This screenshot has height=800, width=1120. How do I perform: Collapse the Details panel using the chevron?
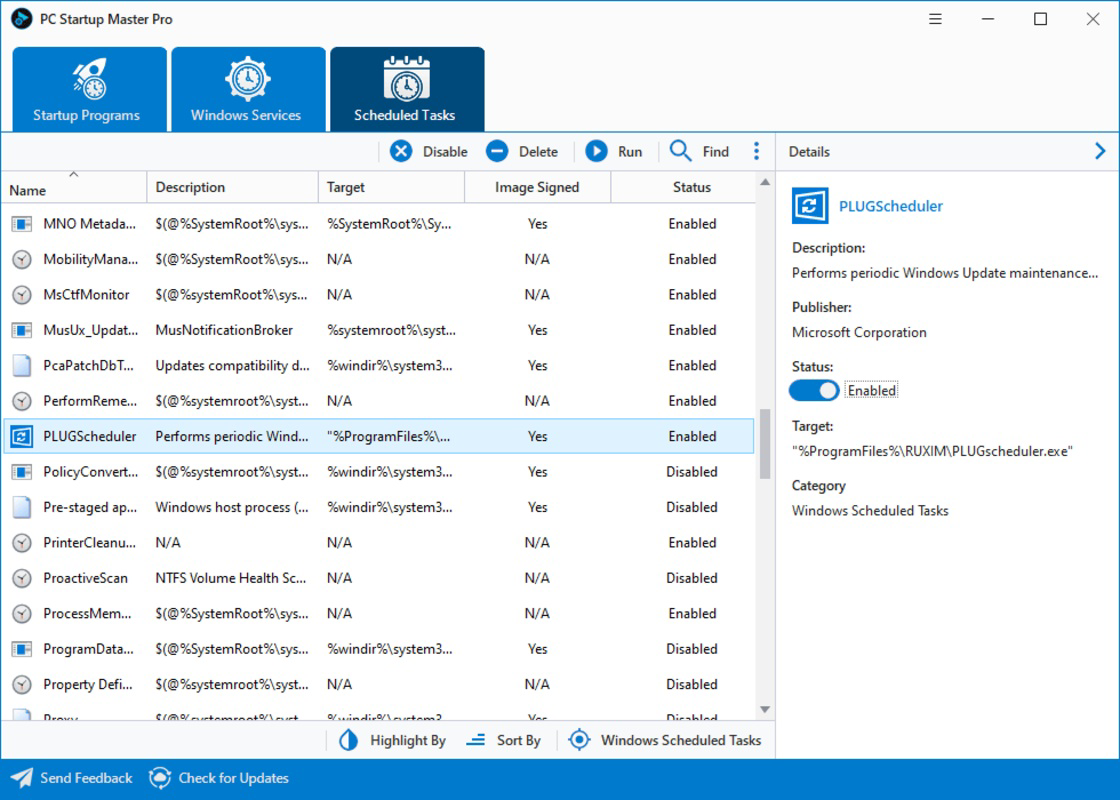tap(1100, 151)
